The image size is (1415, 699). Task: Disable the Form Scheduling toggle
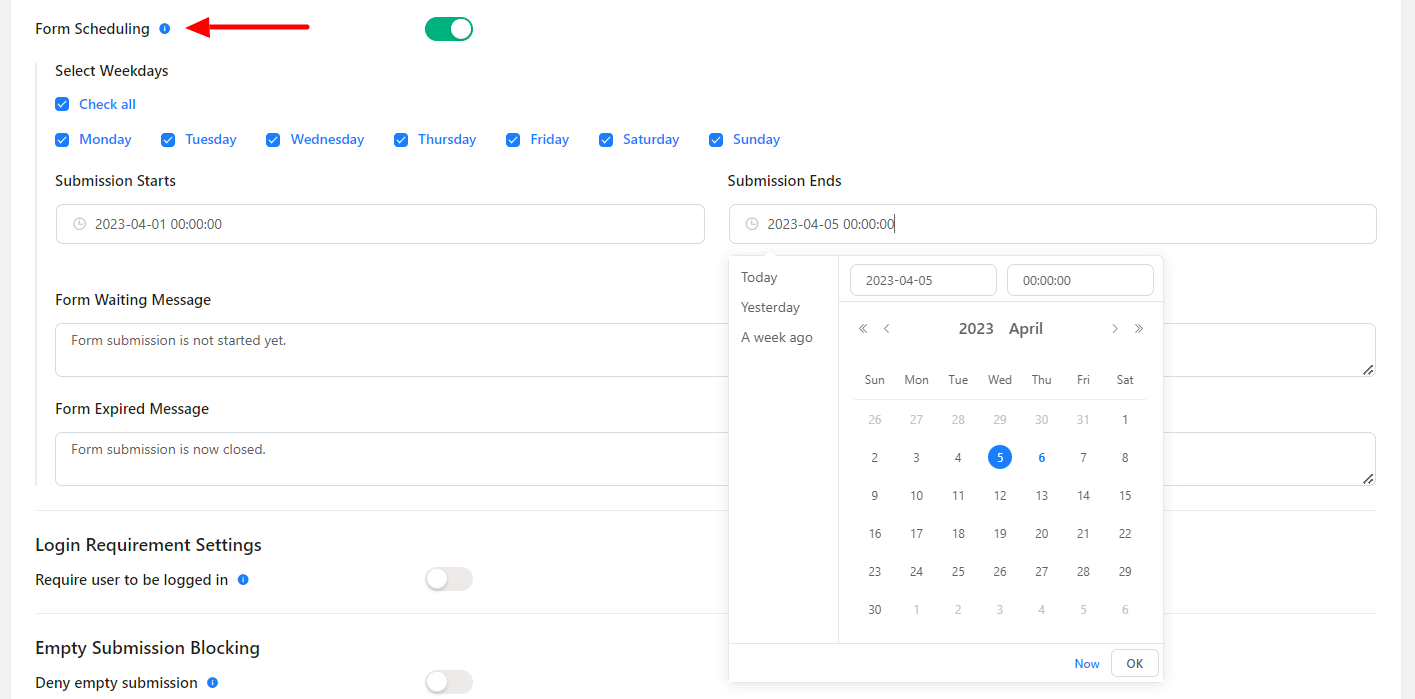tap(449, 29)
